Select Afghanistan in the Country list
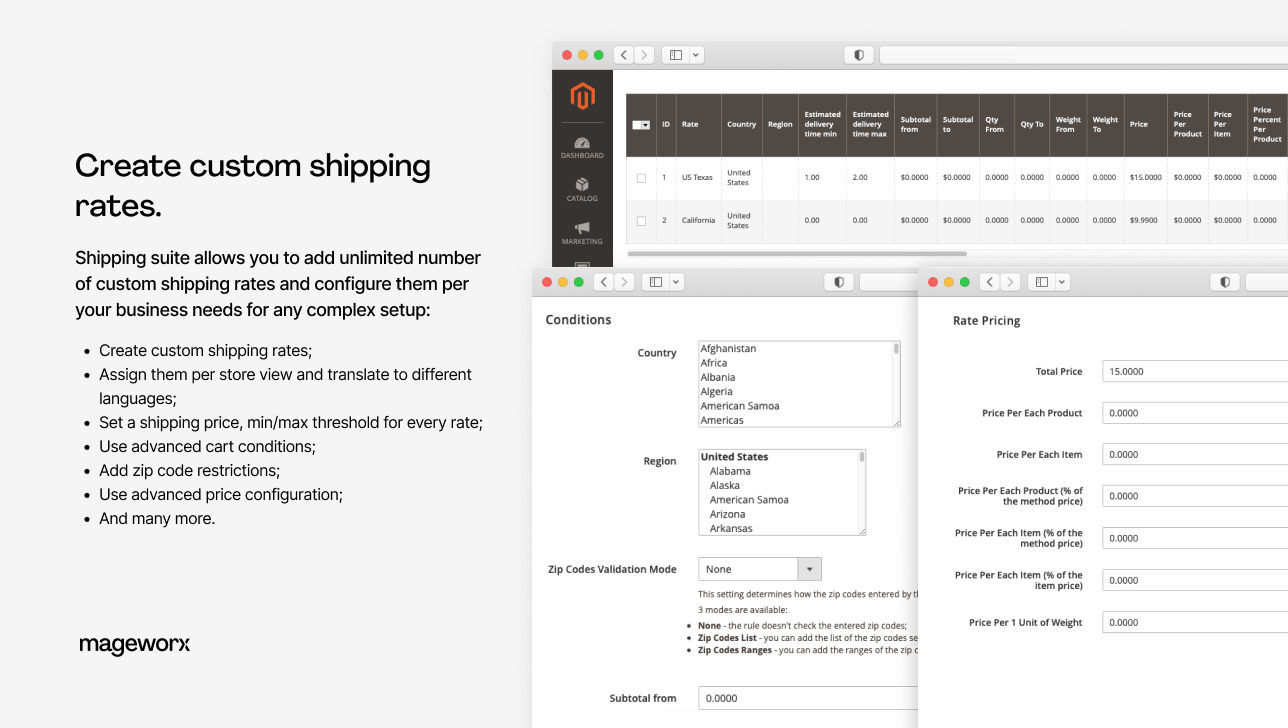Viewport: 1288px width, 728px height. (x=729, y=349)
